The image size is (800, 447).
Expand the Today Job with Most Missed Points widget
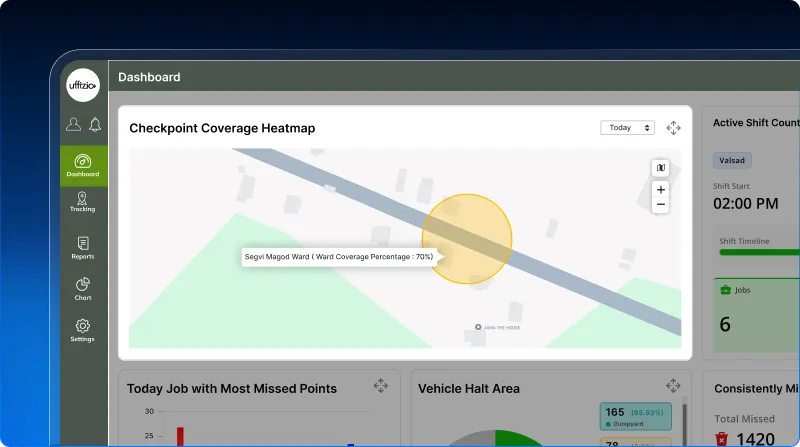coord(381,386)
